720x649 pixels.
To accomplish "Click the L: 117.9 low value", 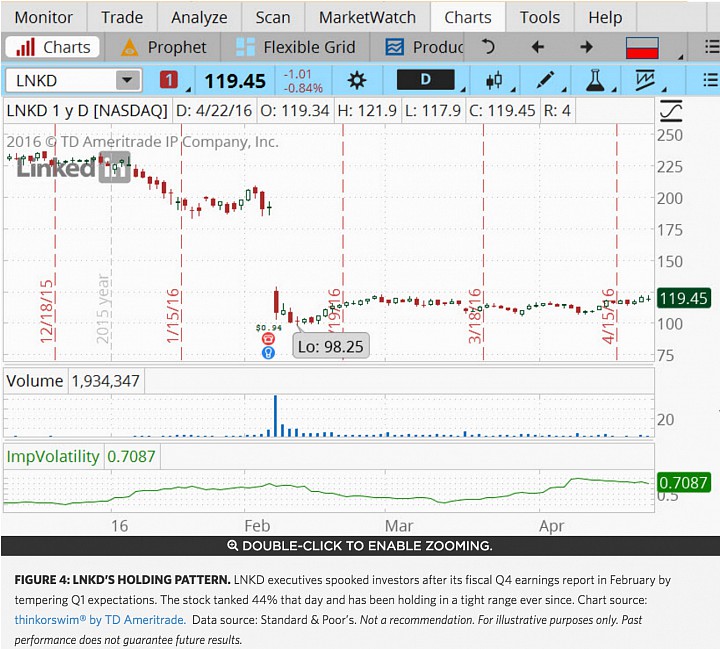I will [433, 111].
